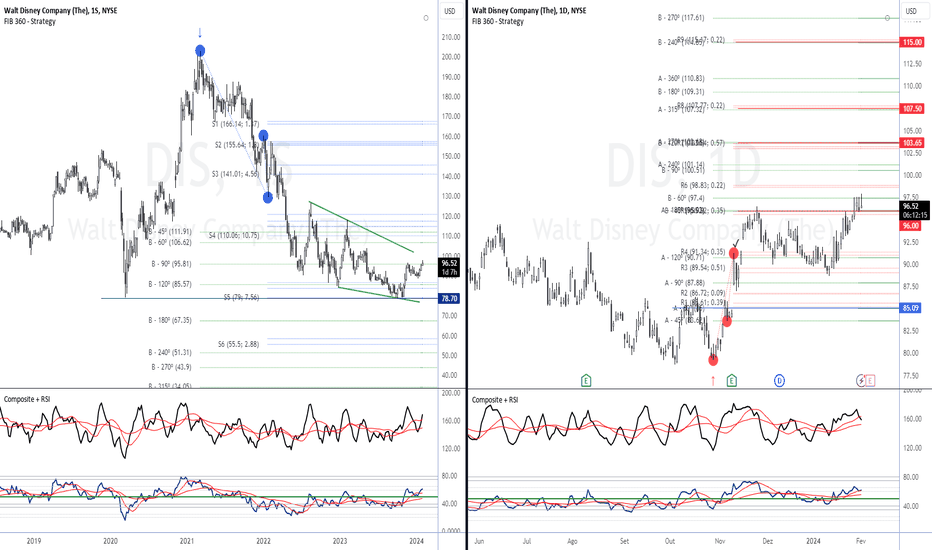Click the blue 78.70 price label
This screenshot has width=932, height=550.
[449, 299]
